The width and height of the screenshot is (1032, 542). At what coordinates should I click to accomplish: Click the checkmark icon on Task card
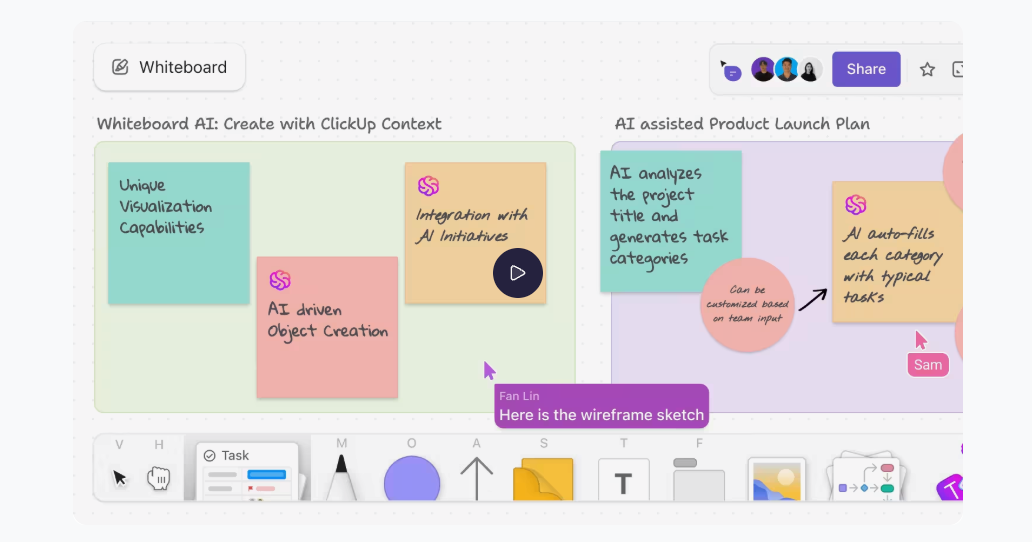[x=209, y=455]
